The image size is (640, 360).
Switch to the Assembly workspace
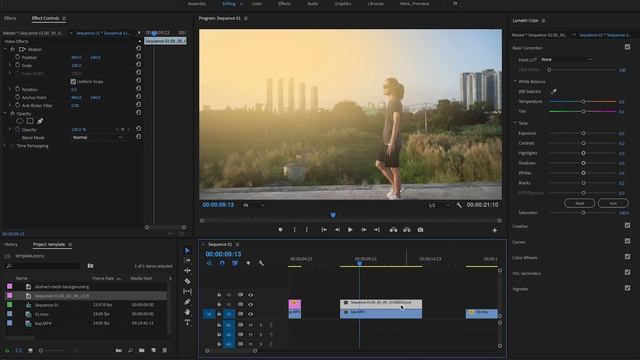tap(197, 4)
